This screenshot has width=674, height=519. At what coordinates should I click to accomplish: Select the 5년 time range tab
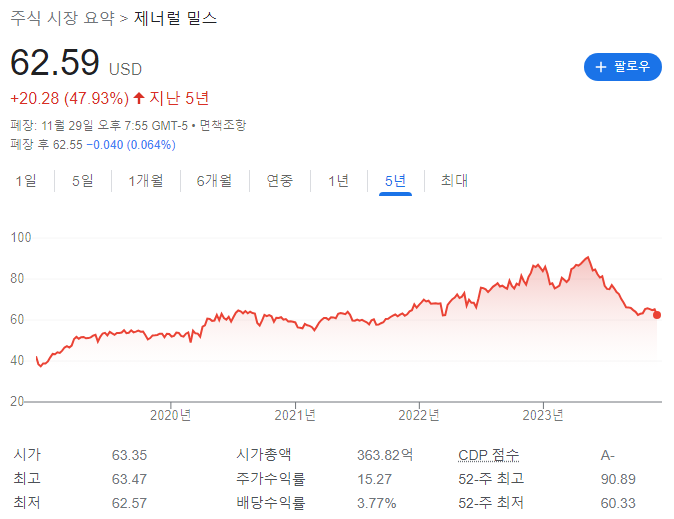pos(395,181)
